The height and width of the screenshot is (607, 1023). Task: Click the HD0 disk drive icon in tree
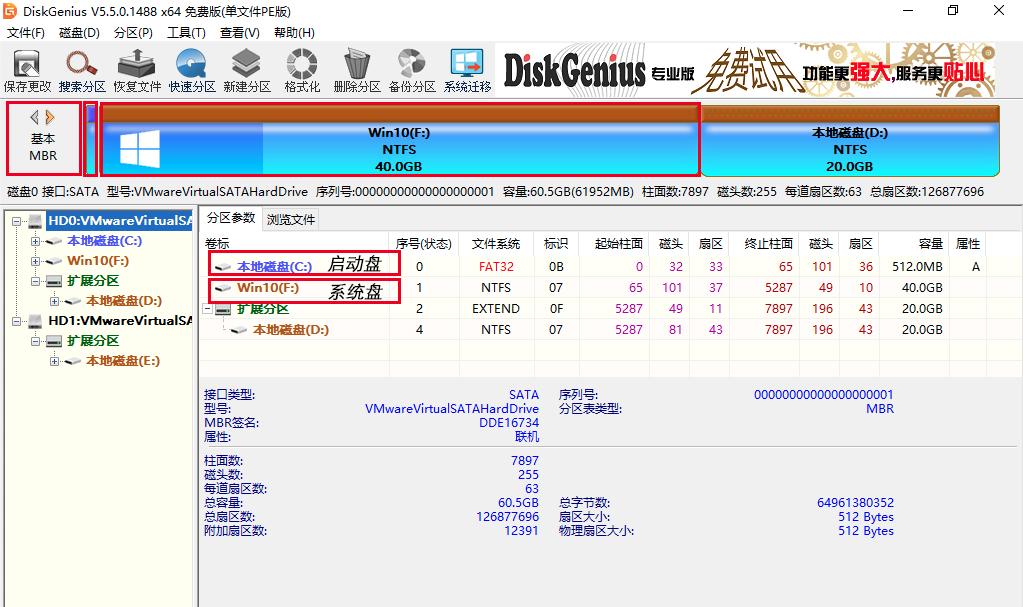(35, 221)
